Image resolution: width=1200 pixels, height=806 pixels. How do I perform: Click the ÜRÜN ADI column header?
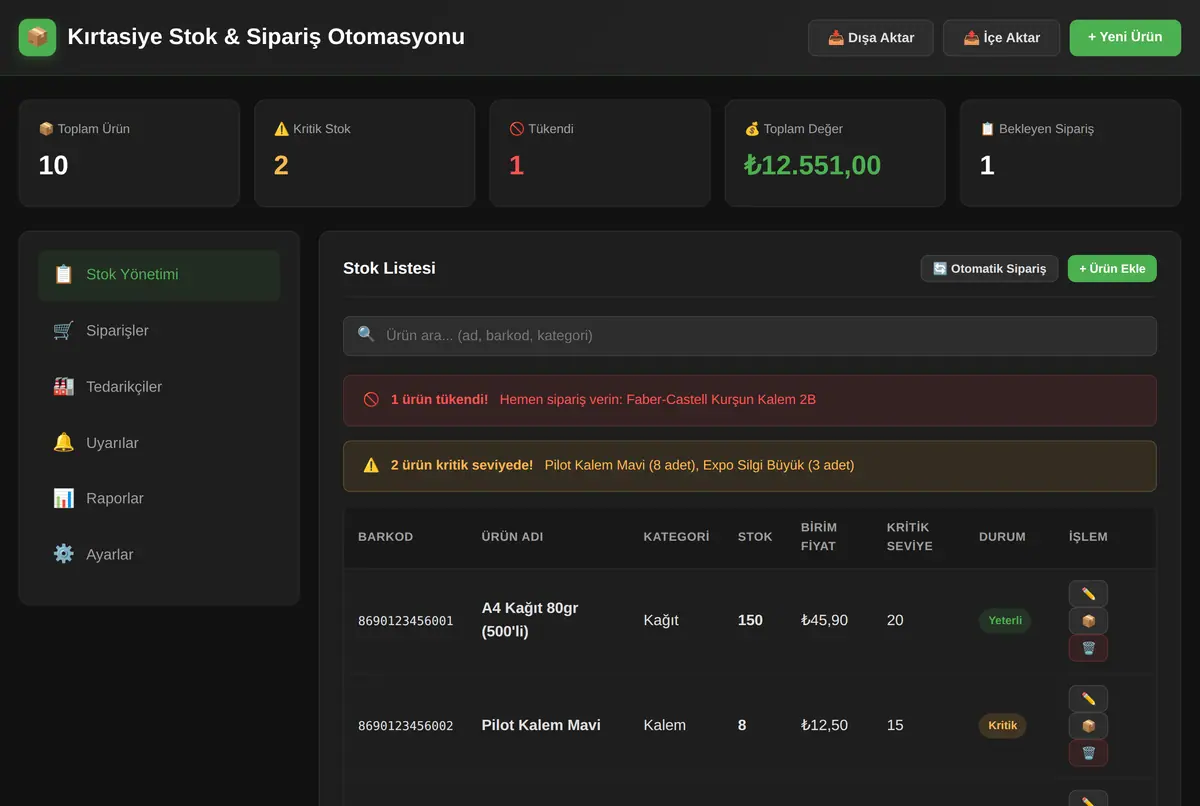tap(513, 537)
